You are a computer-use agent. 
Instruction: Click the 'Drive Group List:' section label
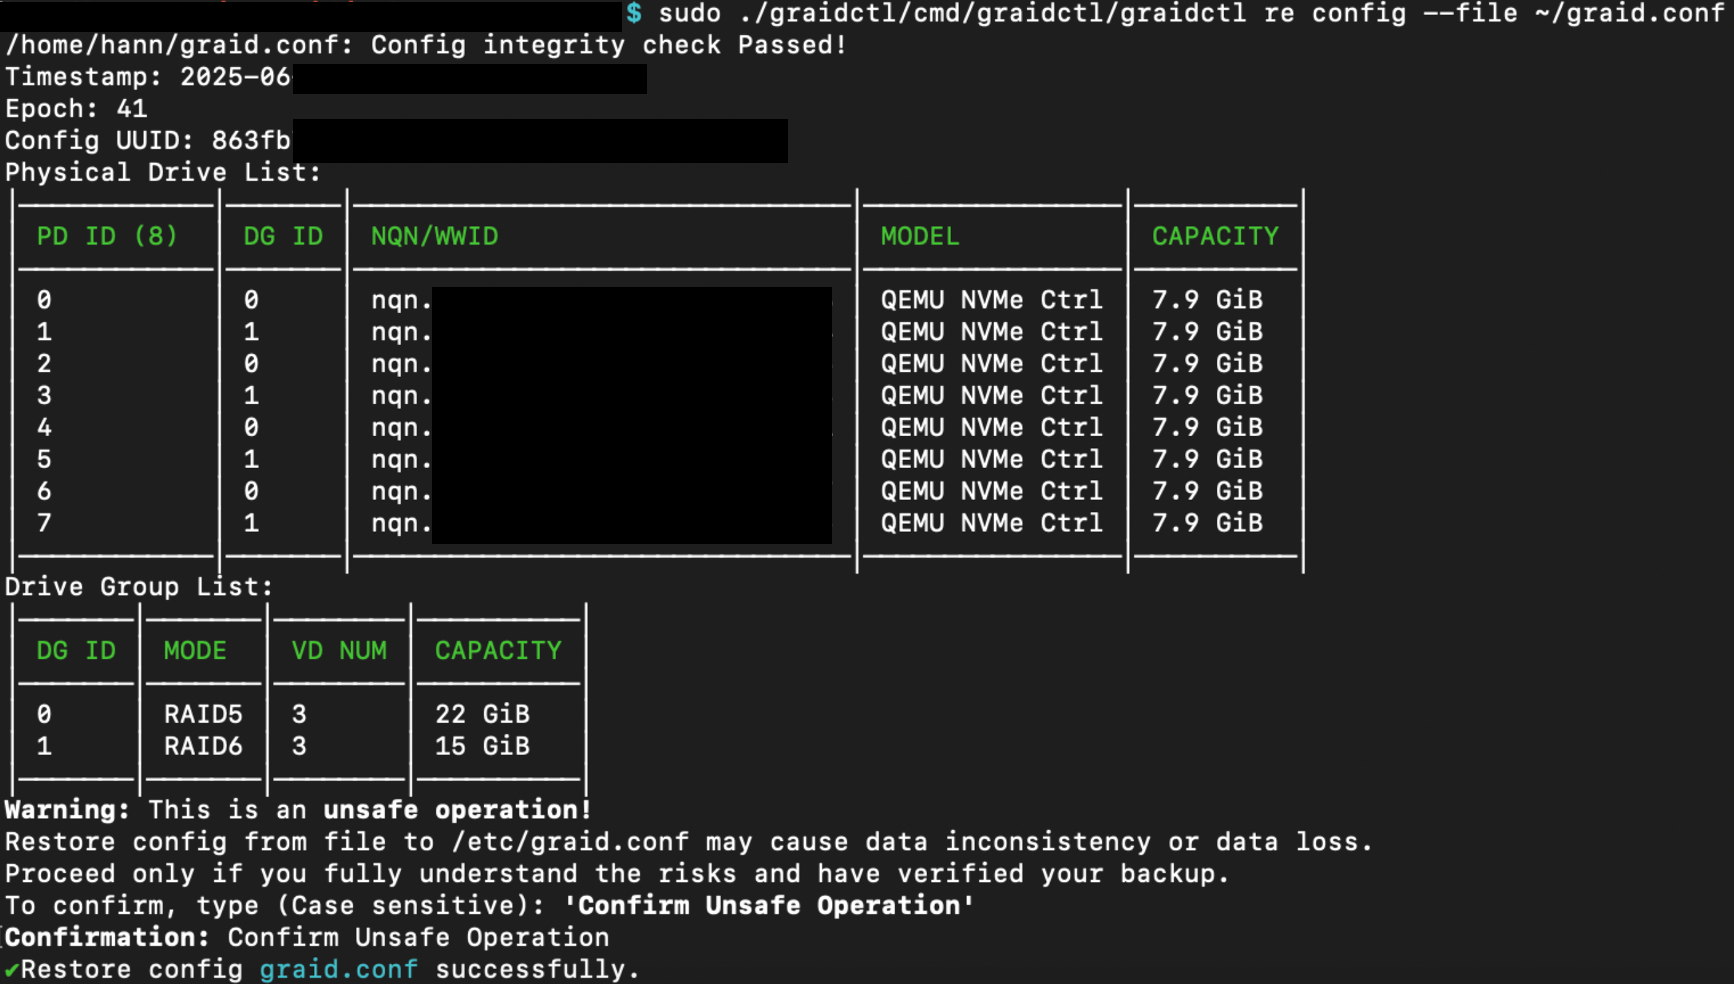[x=138, y=586]
